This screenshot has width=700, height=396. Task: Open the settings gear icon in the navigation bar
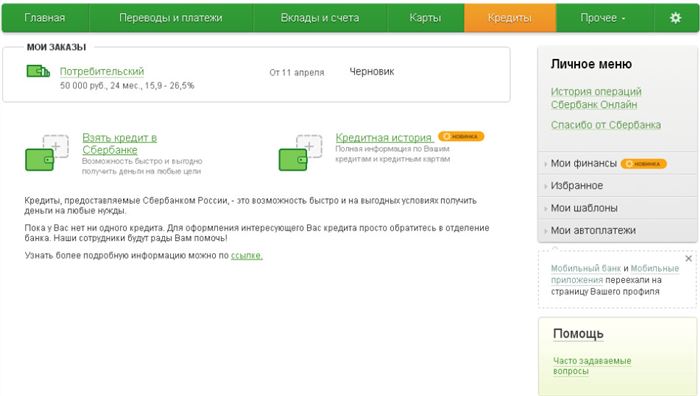pyautogui.click(x=675, y=18)
